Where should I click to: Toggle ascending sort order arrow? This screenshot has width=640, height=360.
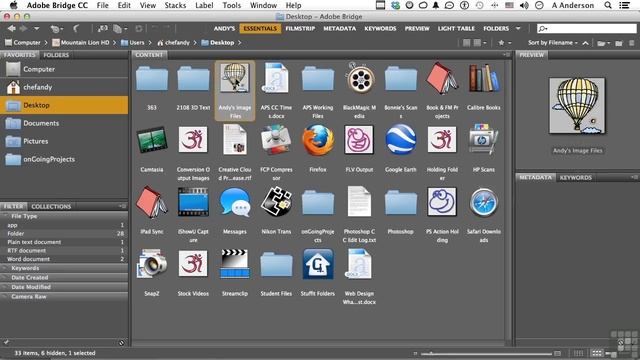click(x=585, y=42)
